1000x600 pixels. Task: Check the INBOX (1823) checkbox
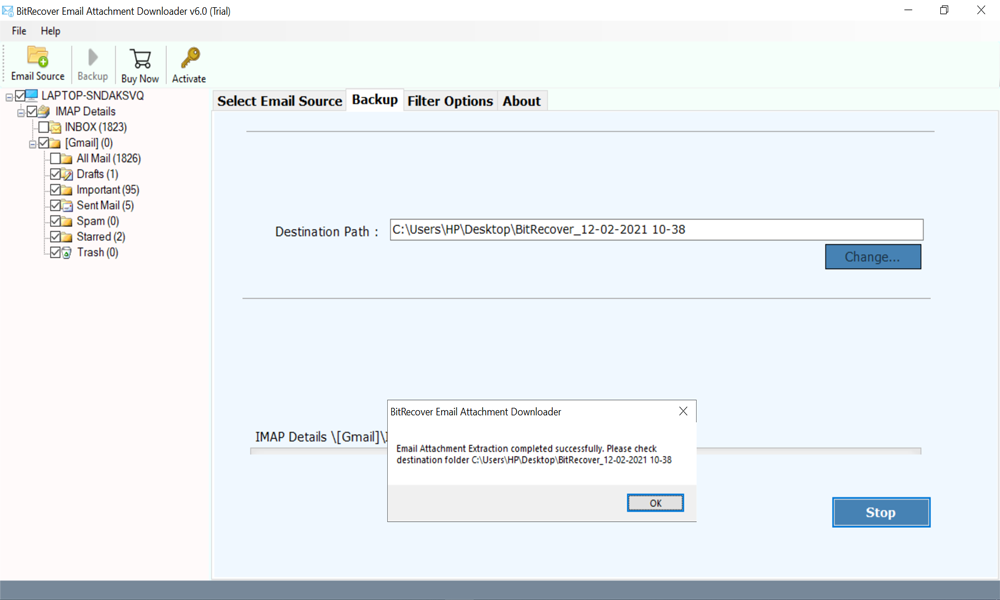pos(43,127)
